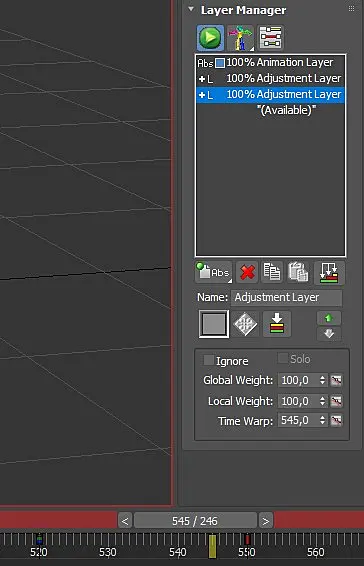Screen dimensions: 364x566
Task: Collapse layers with the collapse icon
Action: 329,273
